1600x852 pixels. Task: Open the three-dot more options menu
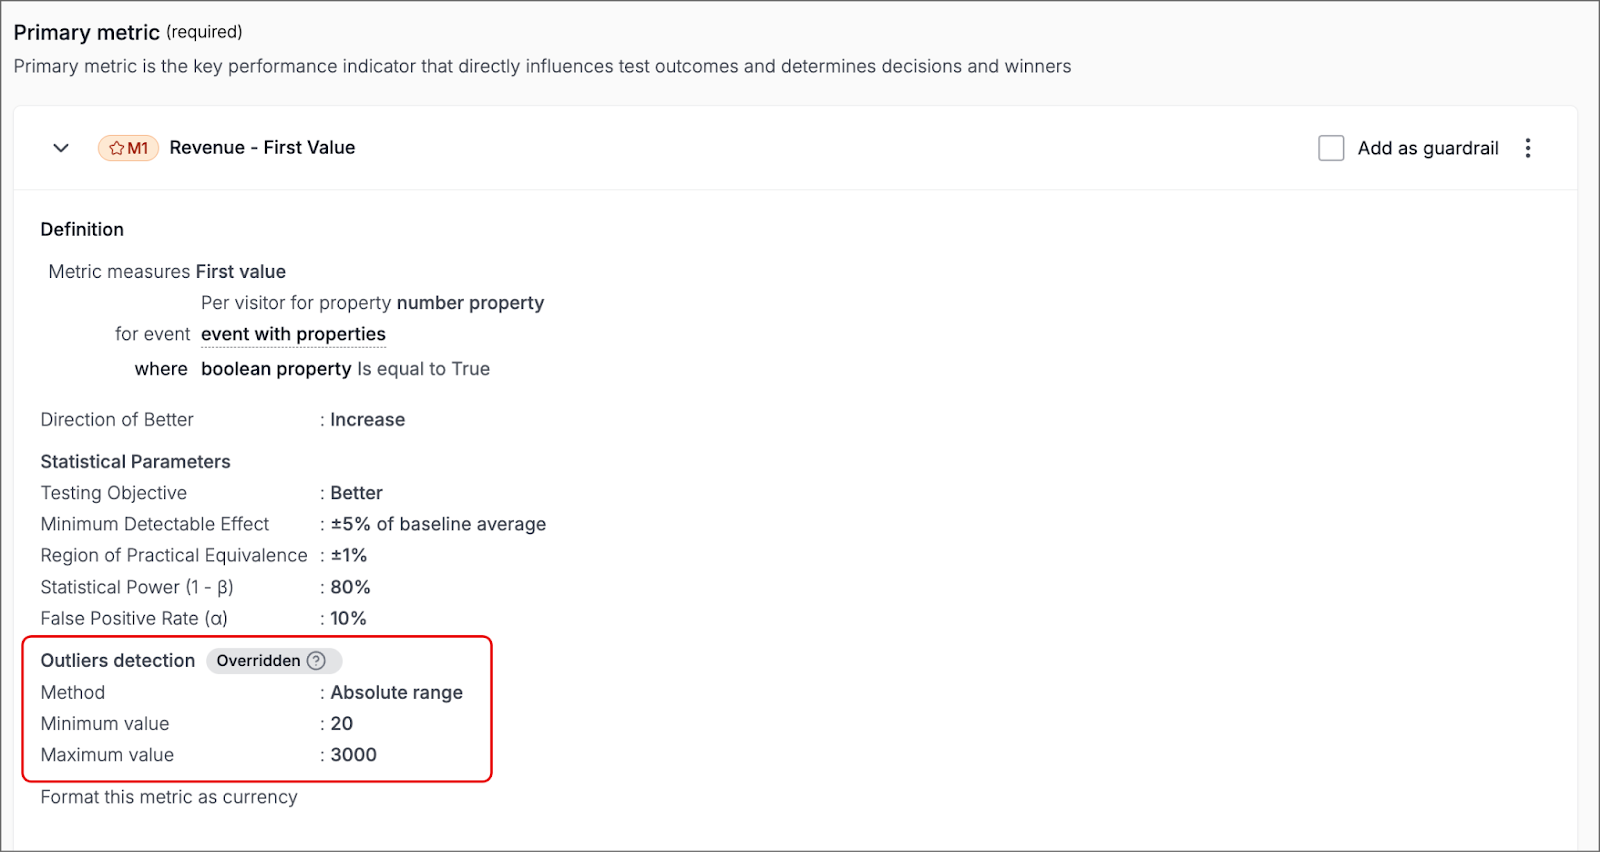click(1527, 148)
